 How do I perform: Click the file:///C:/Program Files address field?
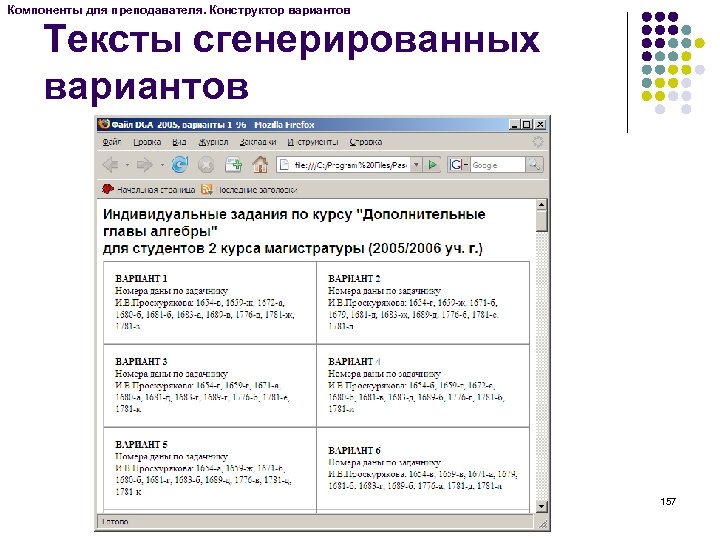[x=343, y=165]
